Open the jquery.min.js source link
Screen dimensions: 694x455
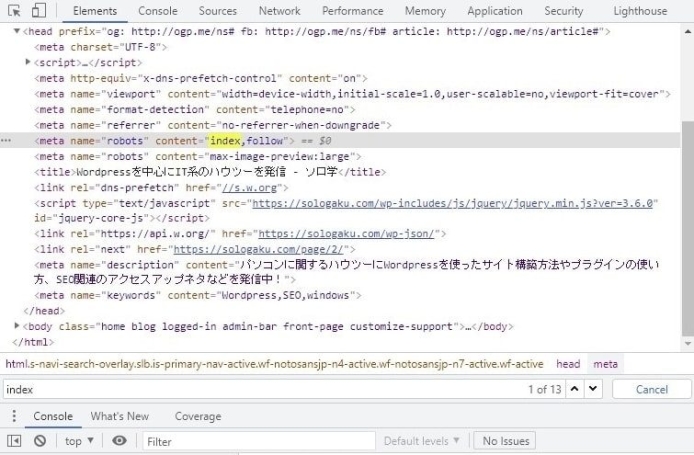[452, 203]
